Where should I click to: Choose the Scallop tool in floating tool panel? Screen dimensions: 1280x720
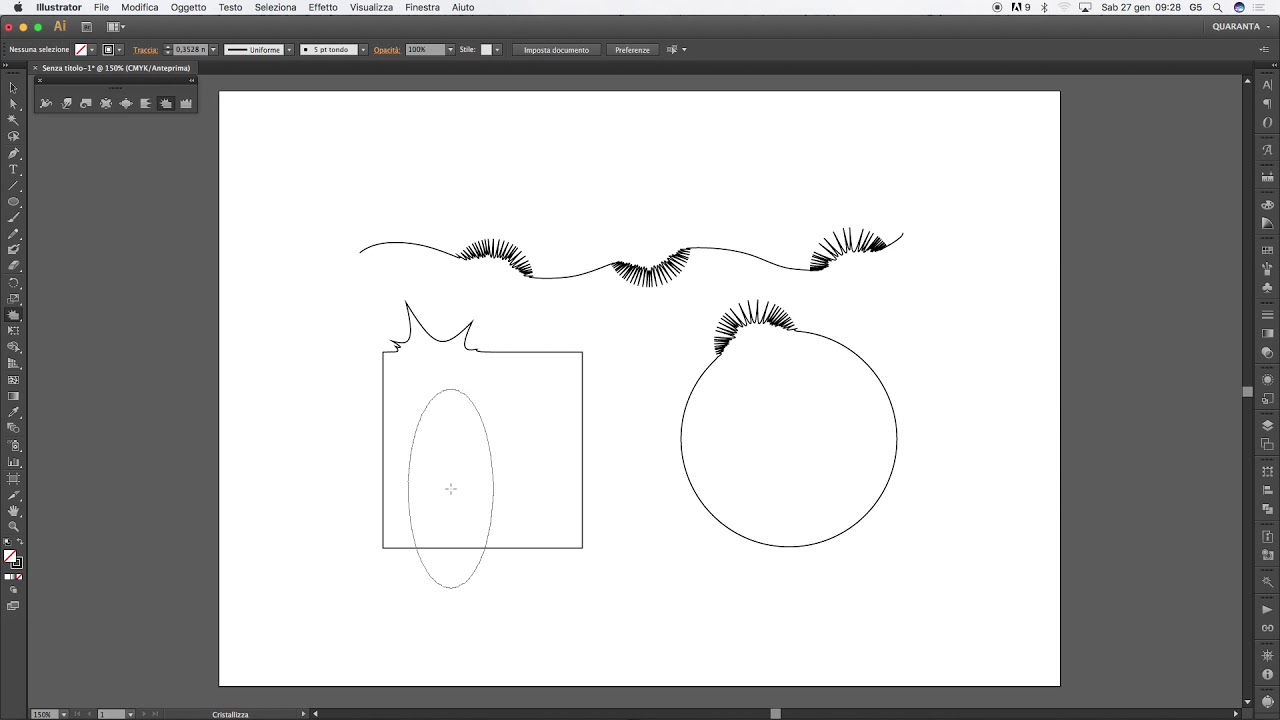point(146,103)
